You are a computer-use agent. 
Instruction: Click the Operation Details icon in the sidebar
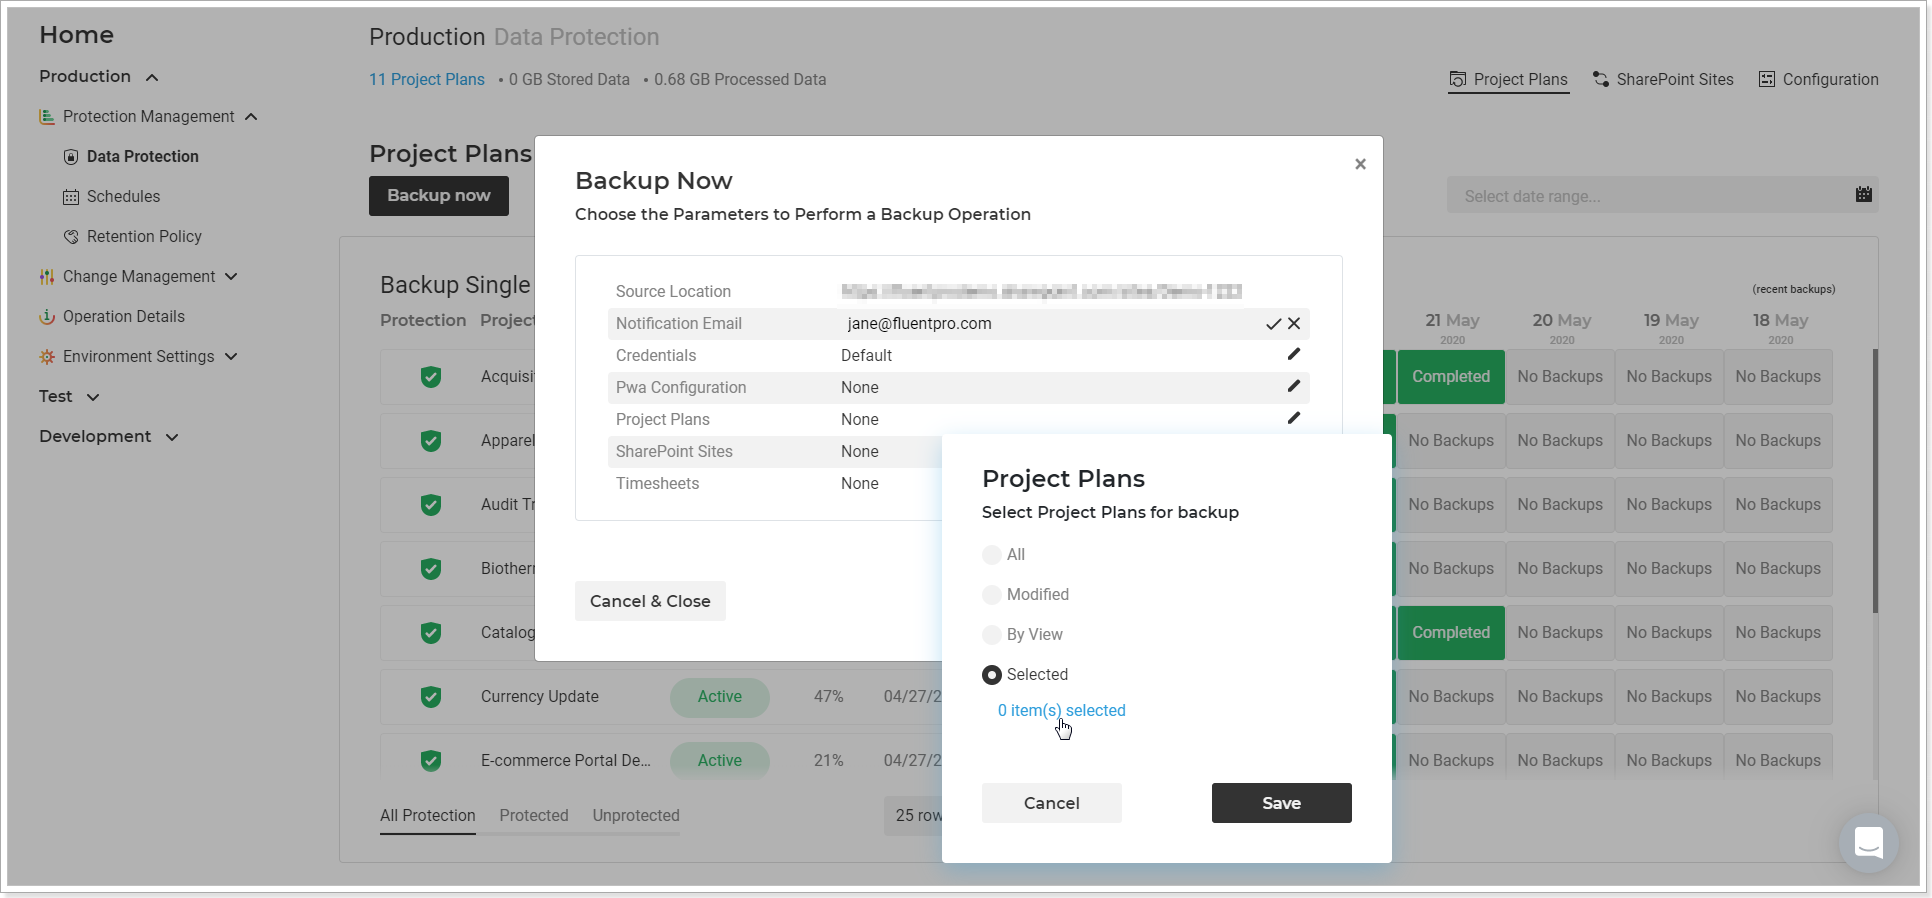[47, 317]
